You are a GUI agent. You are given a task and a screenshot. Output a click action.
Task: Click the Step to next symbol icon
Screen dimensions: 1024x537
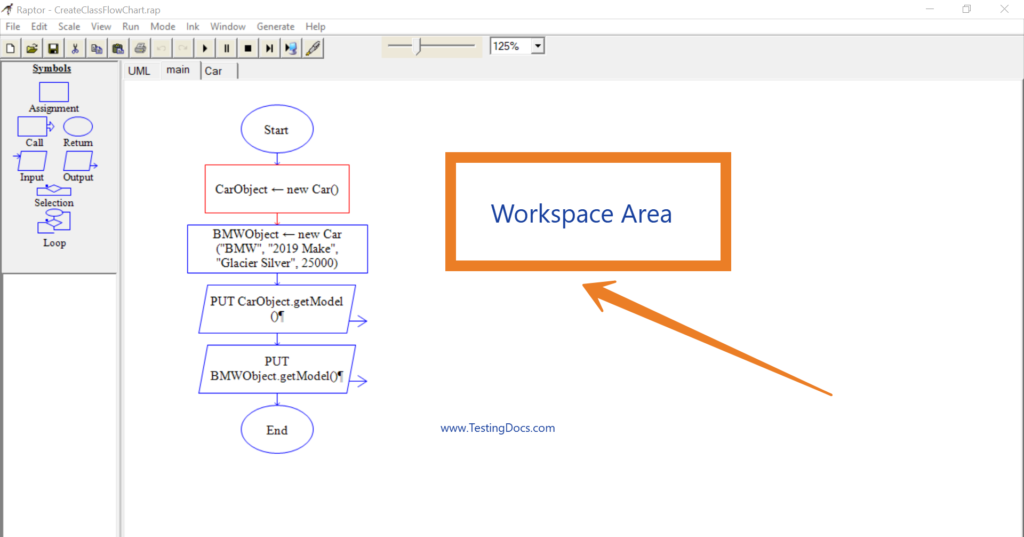coord(269,47)
